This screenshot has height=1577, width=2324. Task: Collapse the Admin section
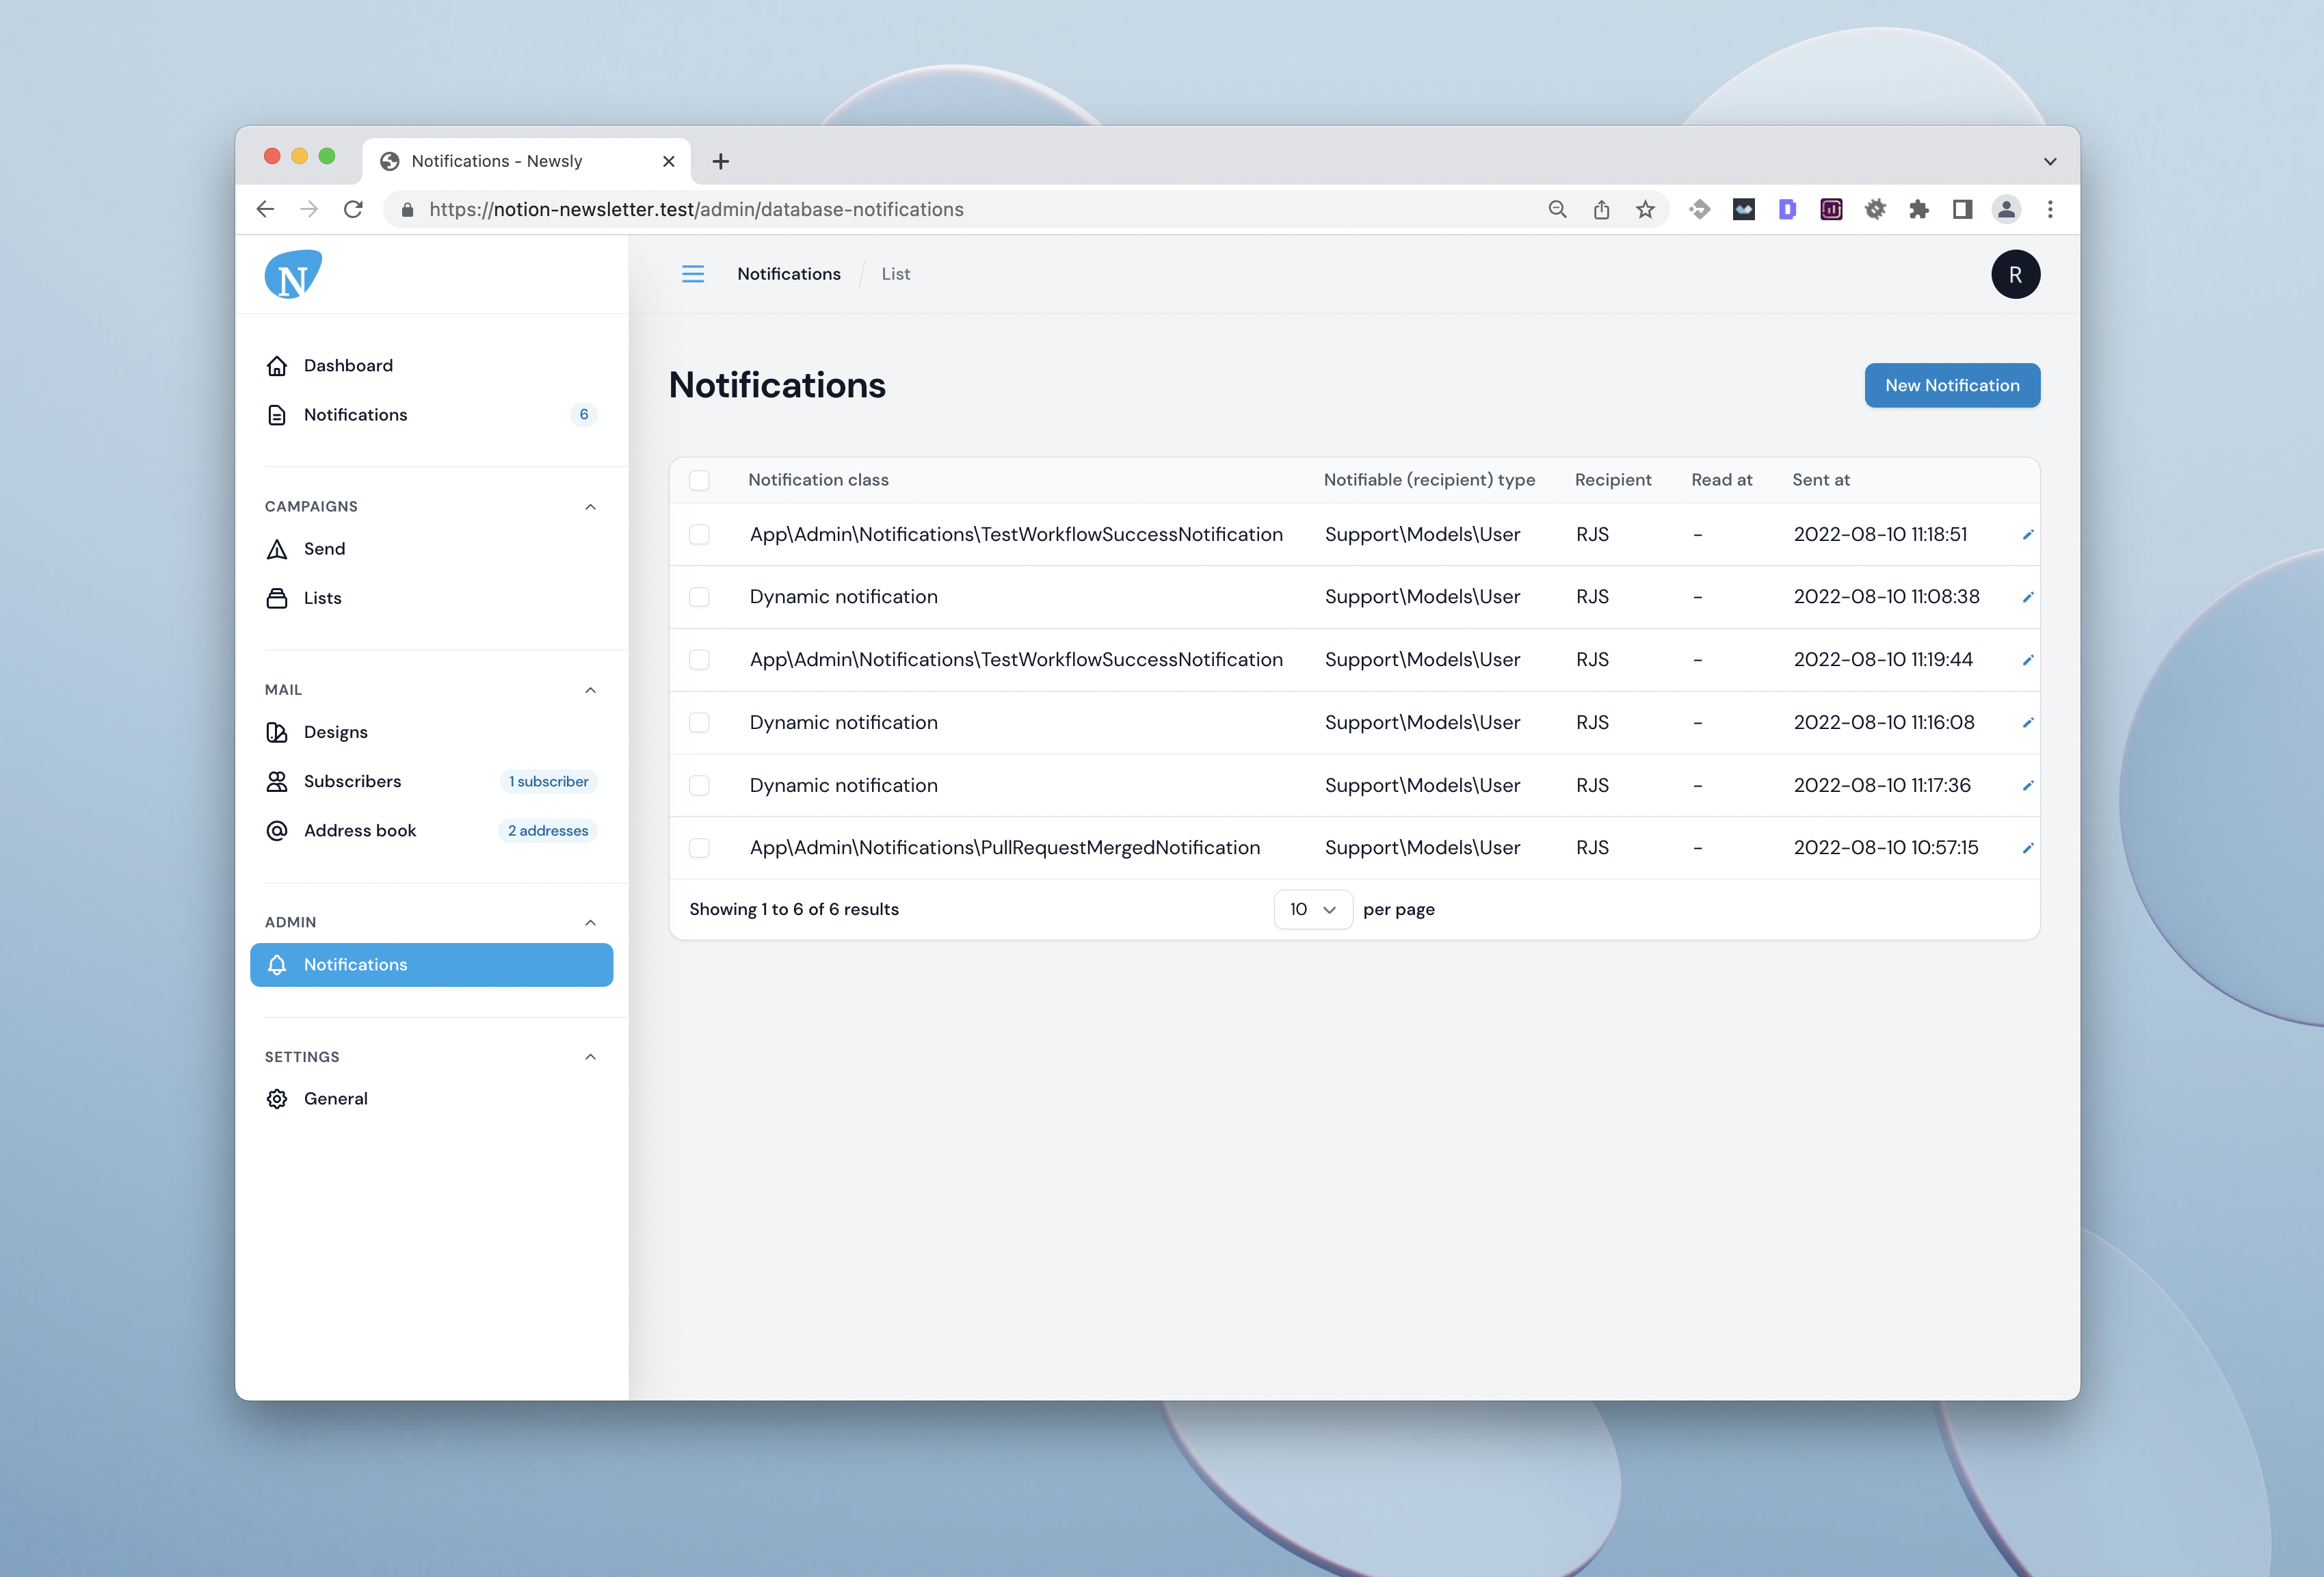coord(590,922)
